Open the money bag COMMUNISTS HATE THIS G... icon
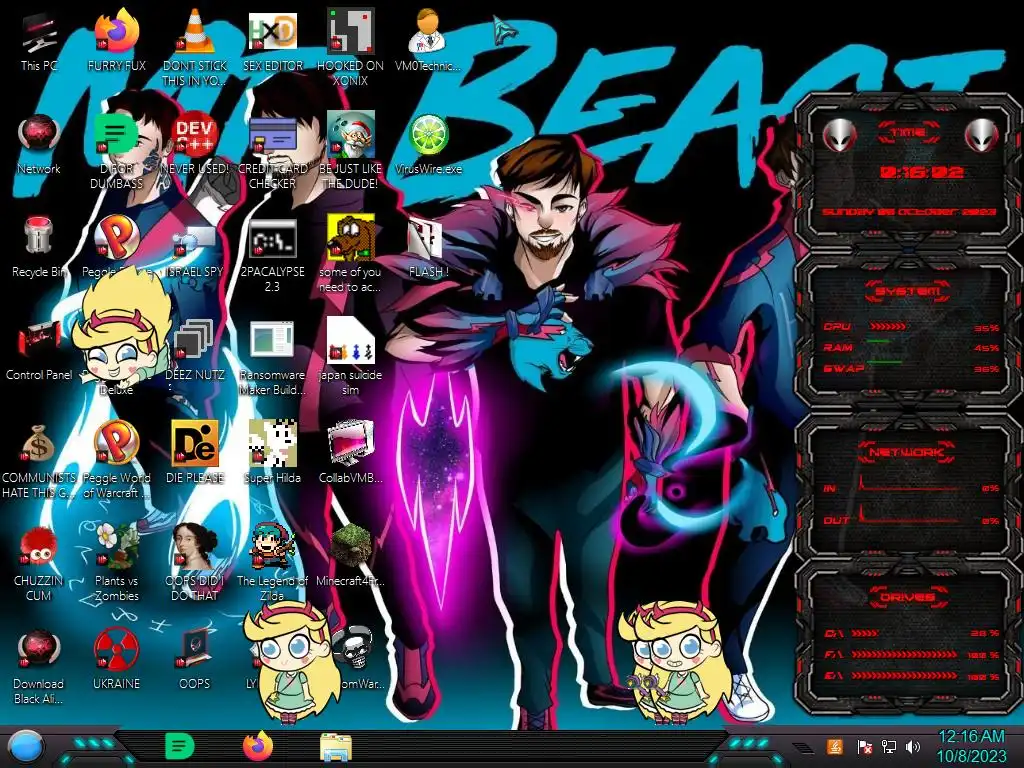Image resolution: width=1024 pixels, height=768 pixels. pos(39,461)
